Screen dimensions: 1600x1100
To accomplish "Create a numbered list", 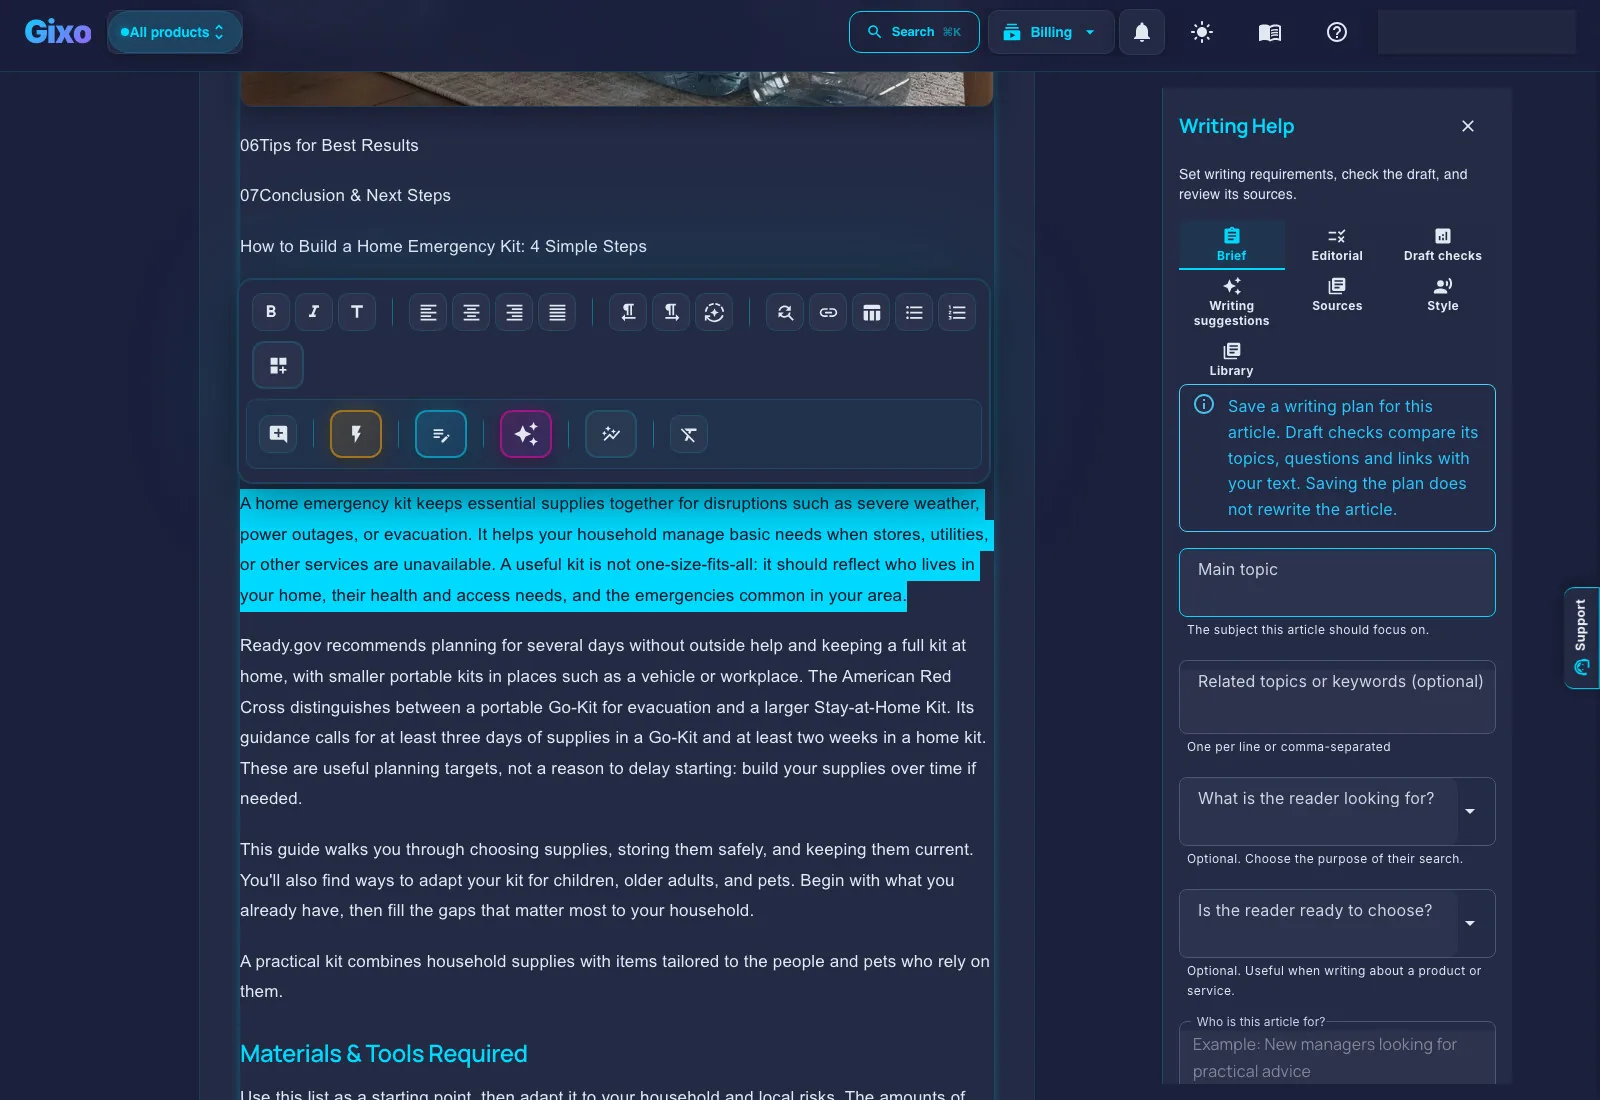I will (x=957, y=312).
